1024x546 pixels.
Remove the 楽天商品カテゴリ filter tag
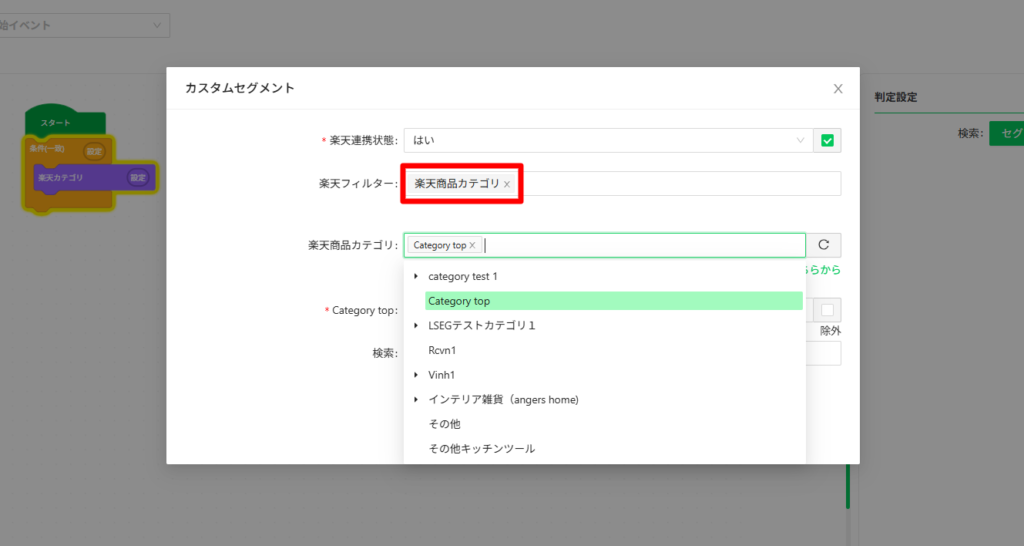[x=507, y=185]
